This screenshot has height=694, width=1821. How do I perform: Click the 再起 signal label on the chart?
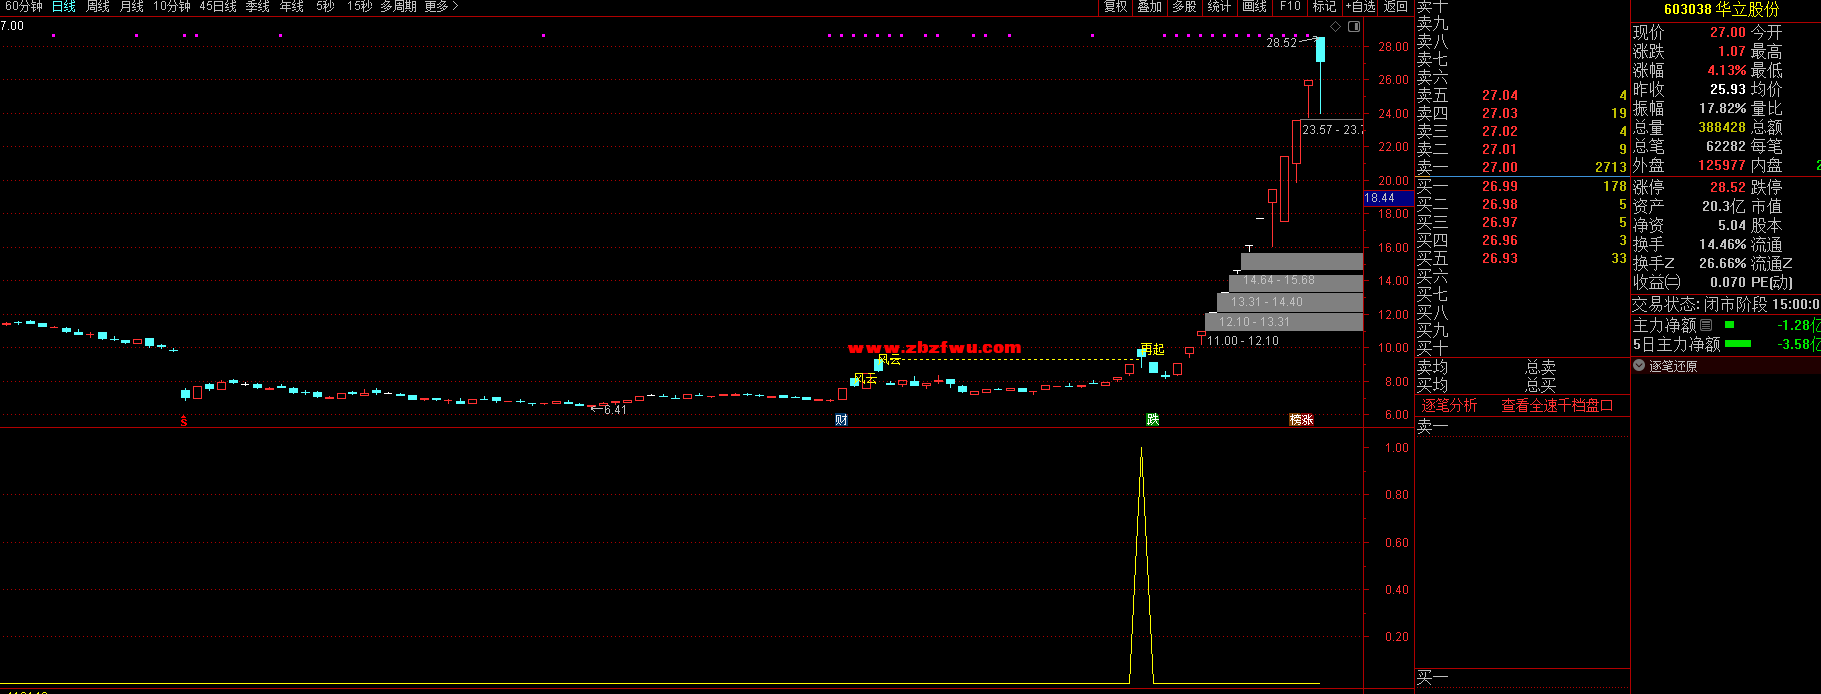pyautogui.click(x=1152, y=349)
